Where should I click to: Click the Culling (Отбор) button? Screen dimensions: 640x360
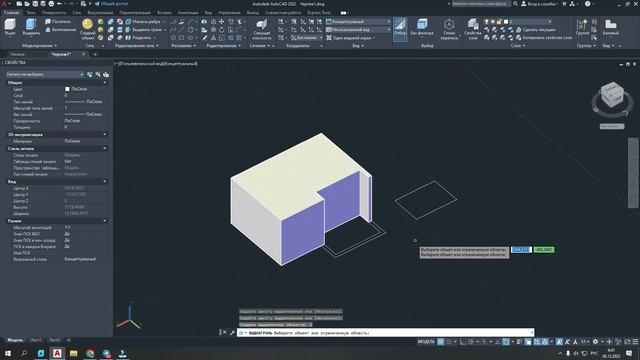pyautogui.click(x=400, y=29)
